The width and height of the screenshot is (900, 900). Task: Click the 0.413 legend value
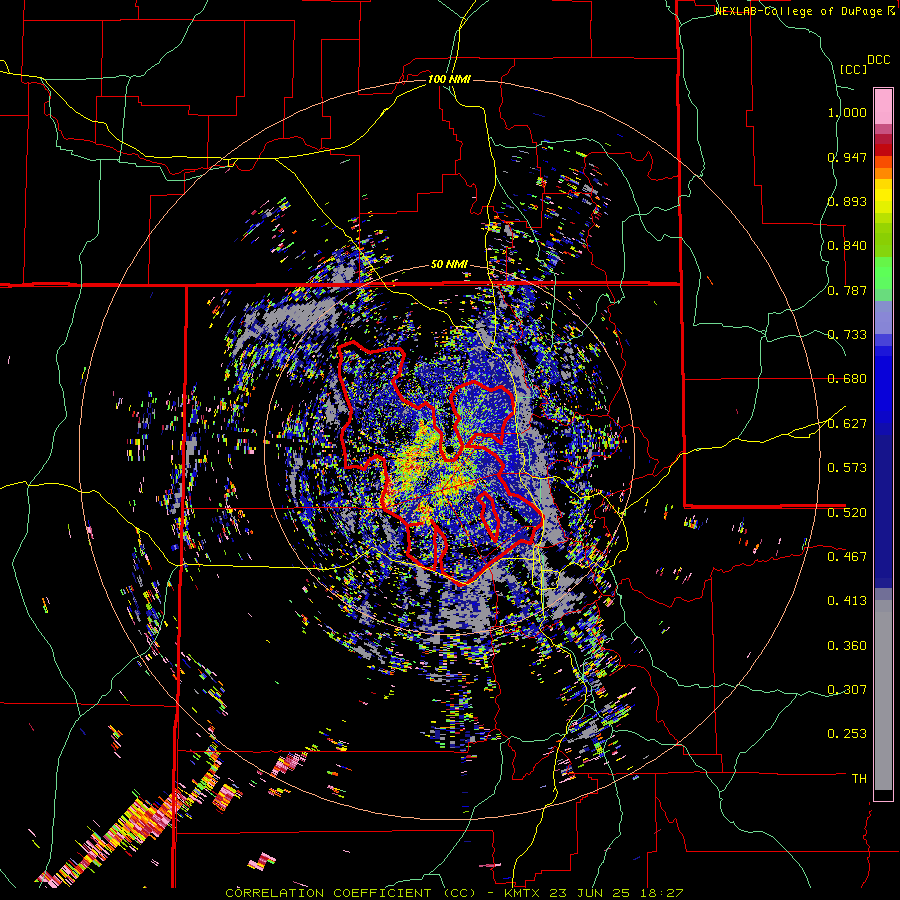847,601
